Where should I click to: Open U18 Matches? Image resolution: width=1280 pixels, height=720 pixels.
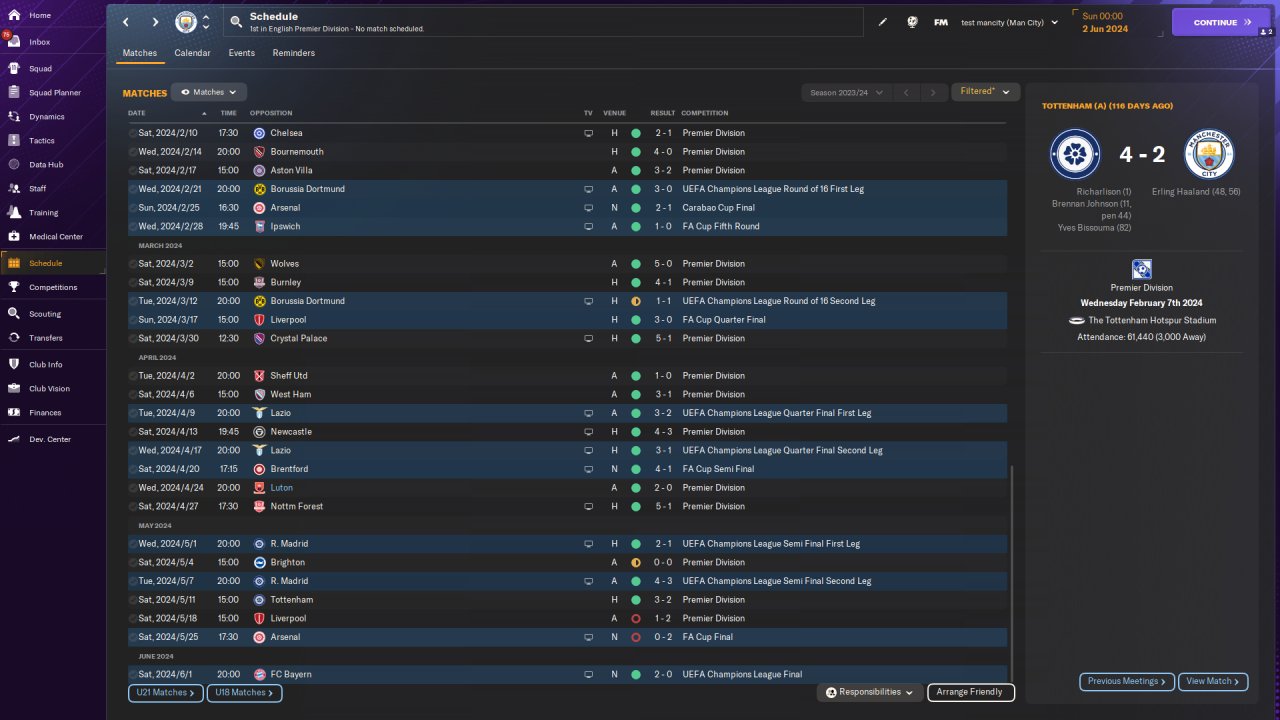click(x=244, y=692)
